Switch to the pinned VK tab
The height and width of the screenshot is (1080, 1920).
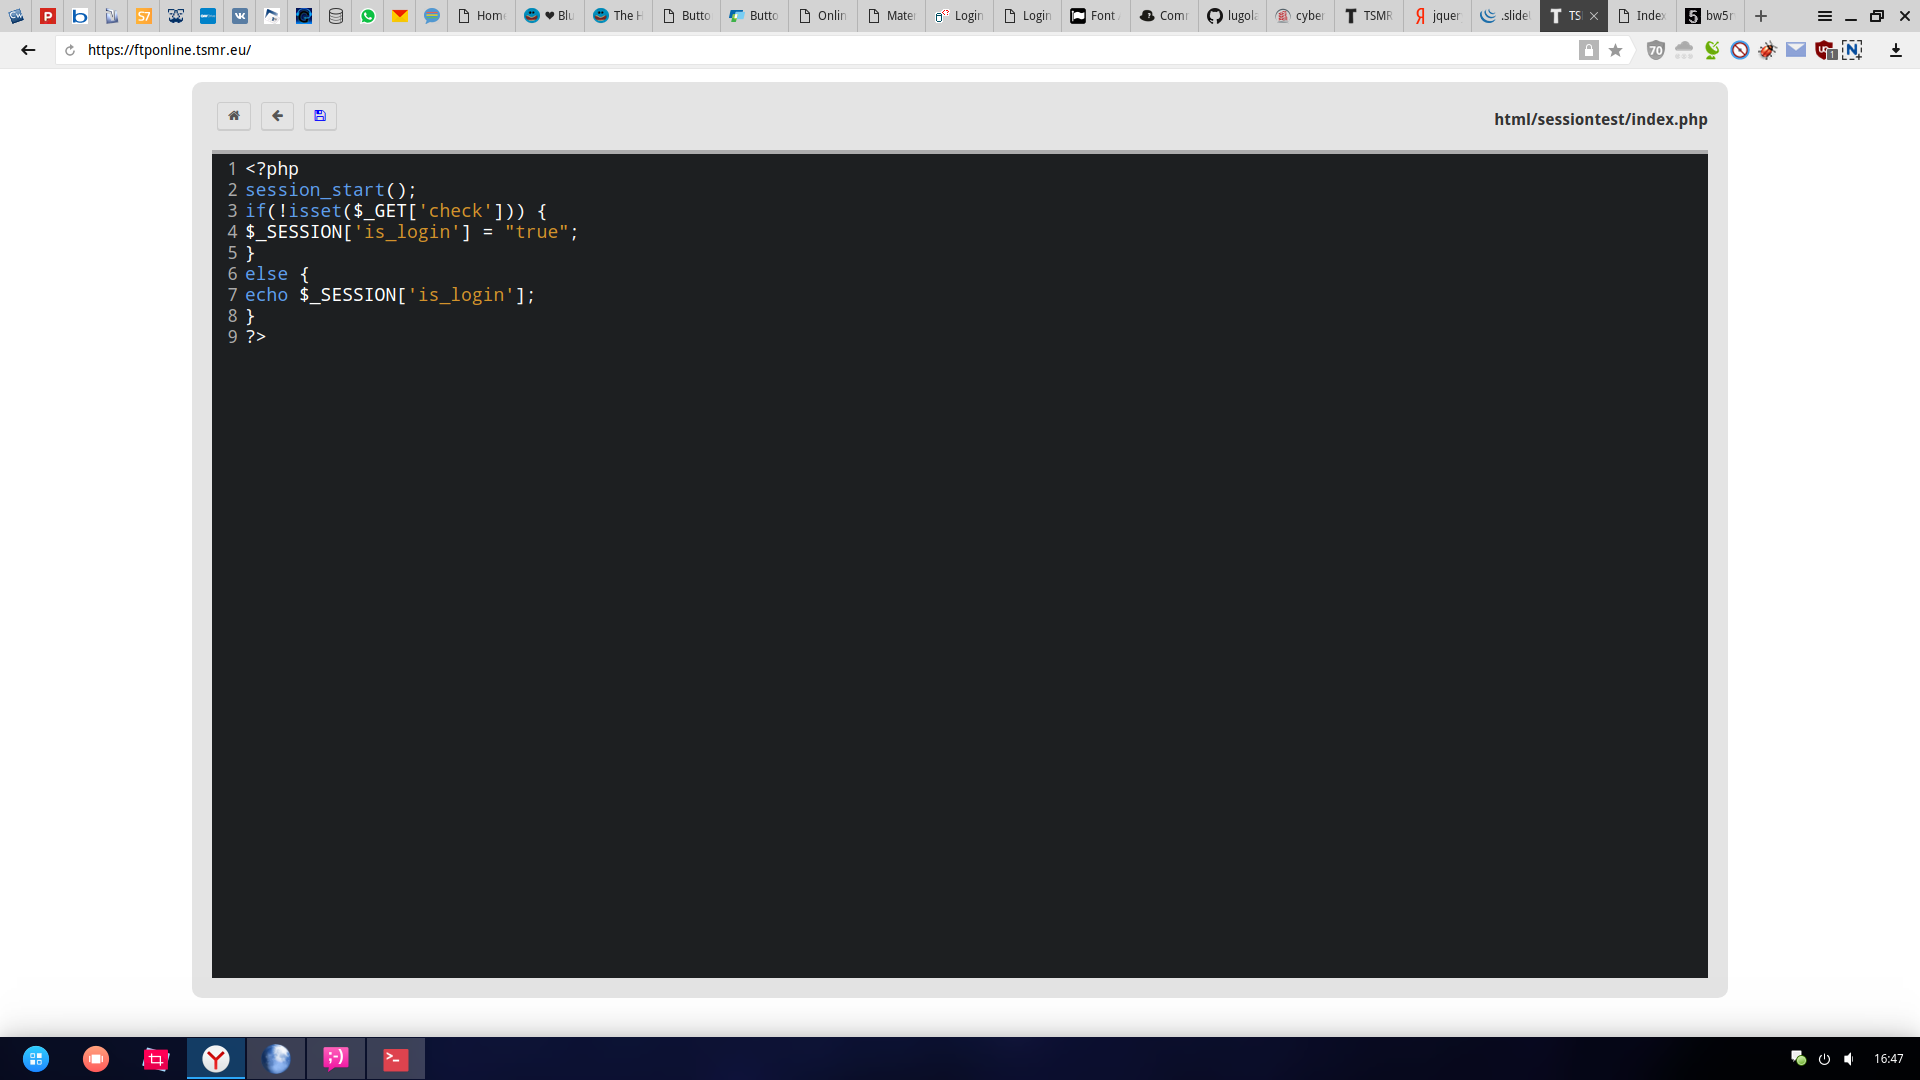240,16
